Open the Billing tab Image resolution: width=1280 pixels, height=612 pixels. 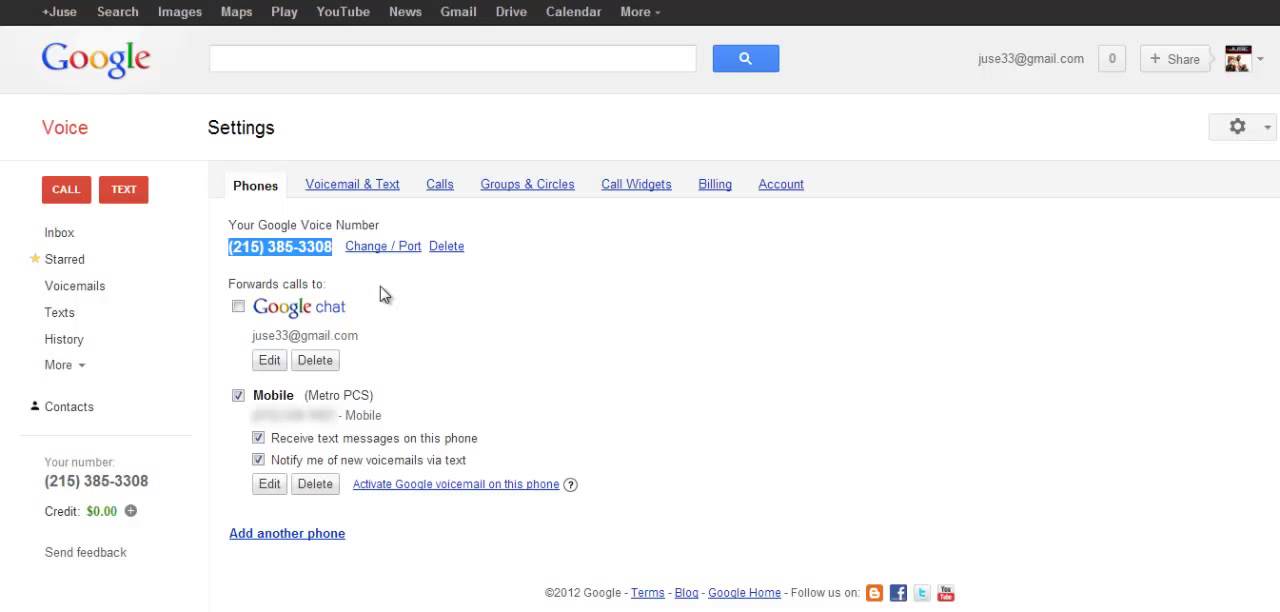click(715, 184)
